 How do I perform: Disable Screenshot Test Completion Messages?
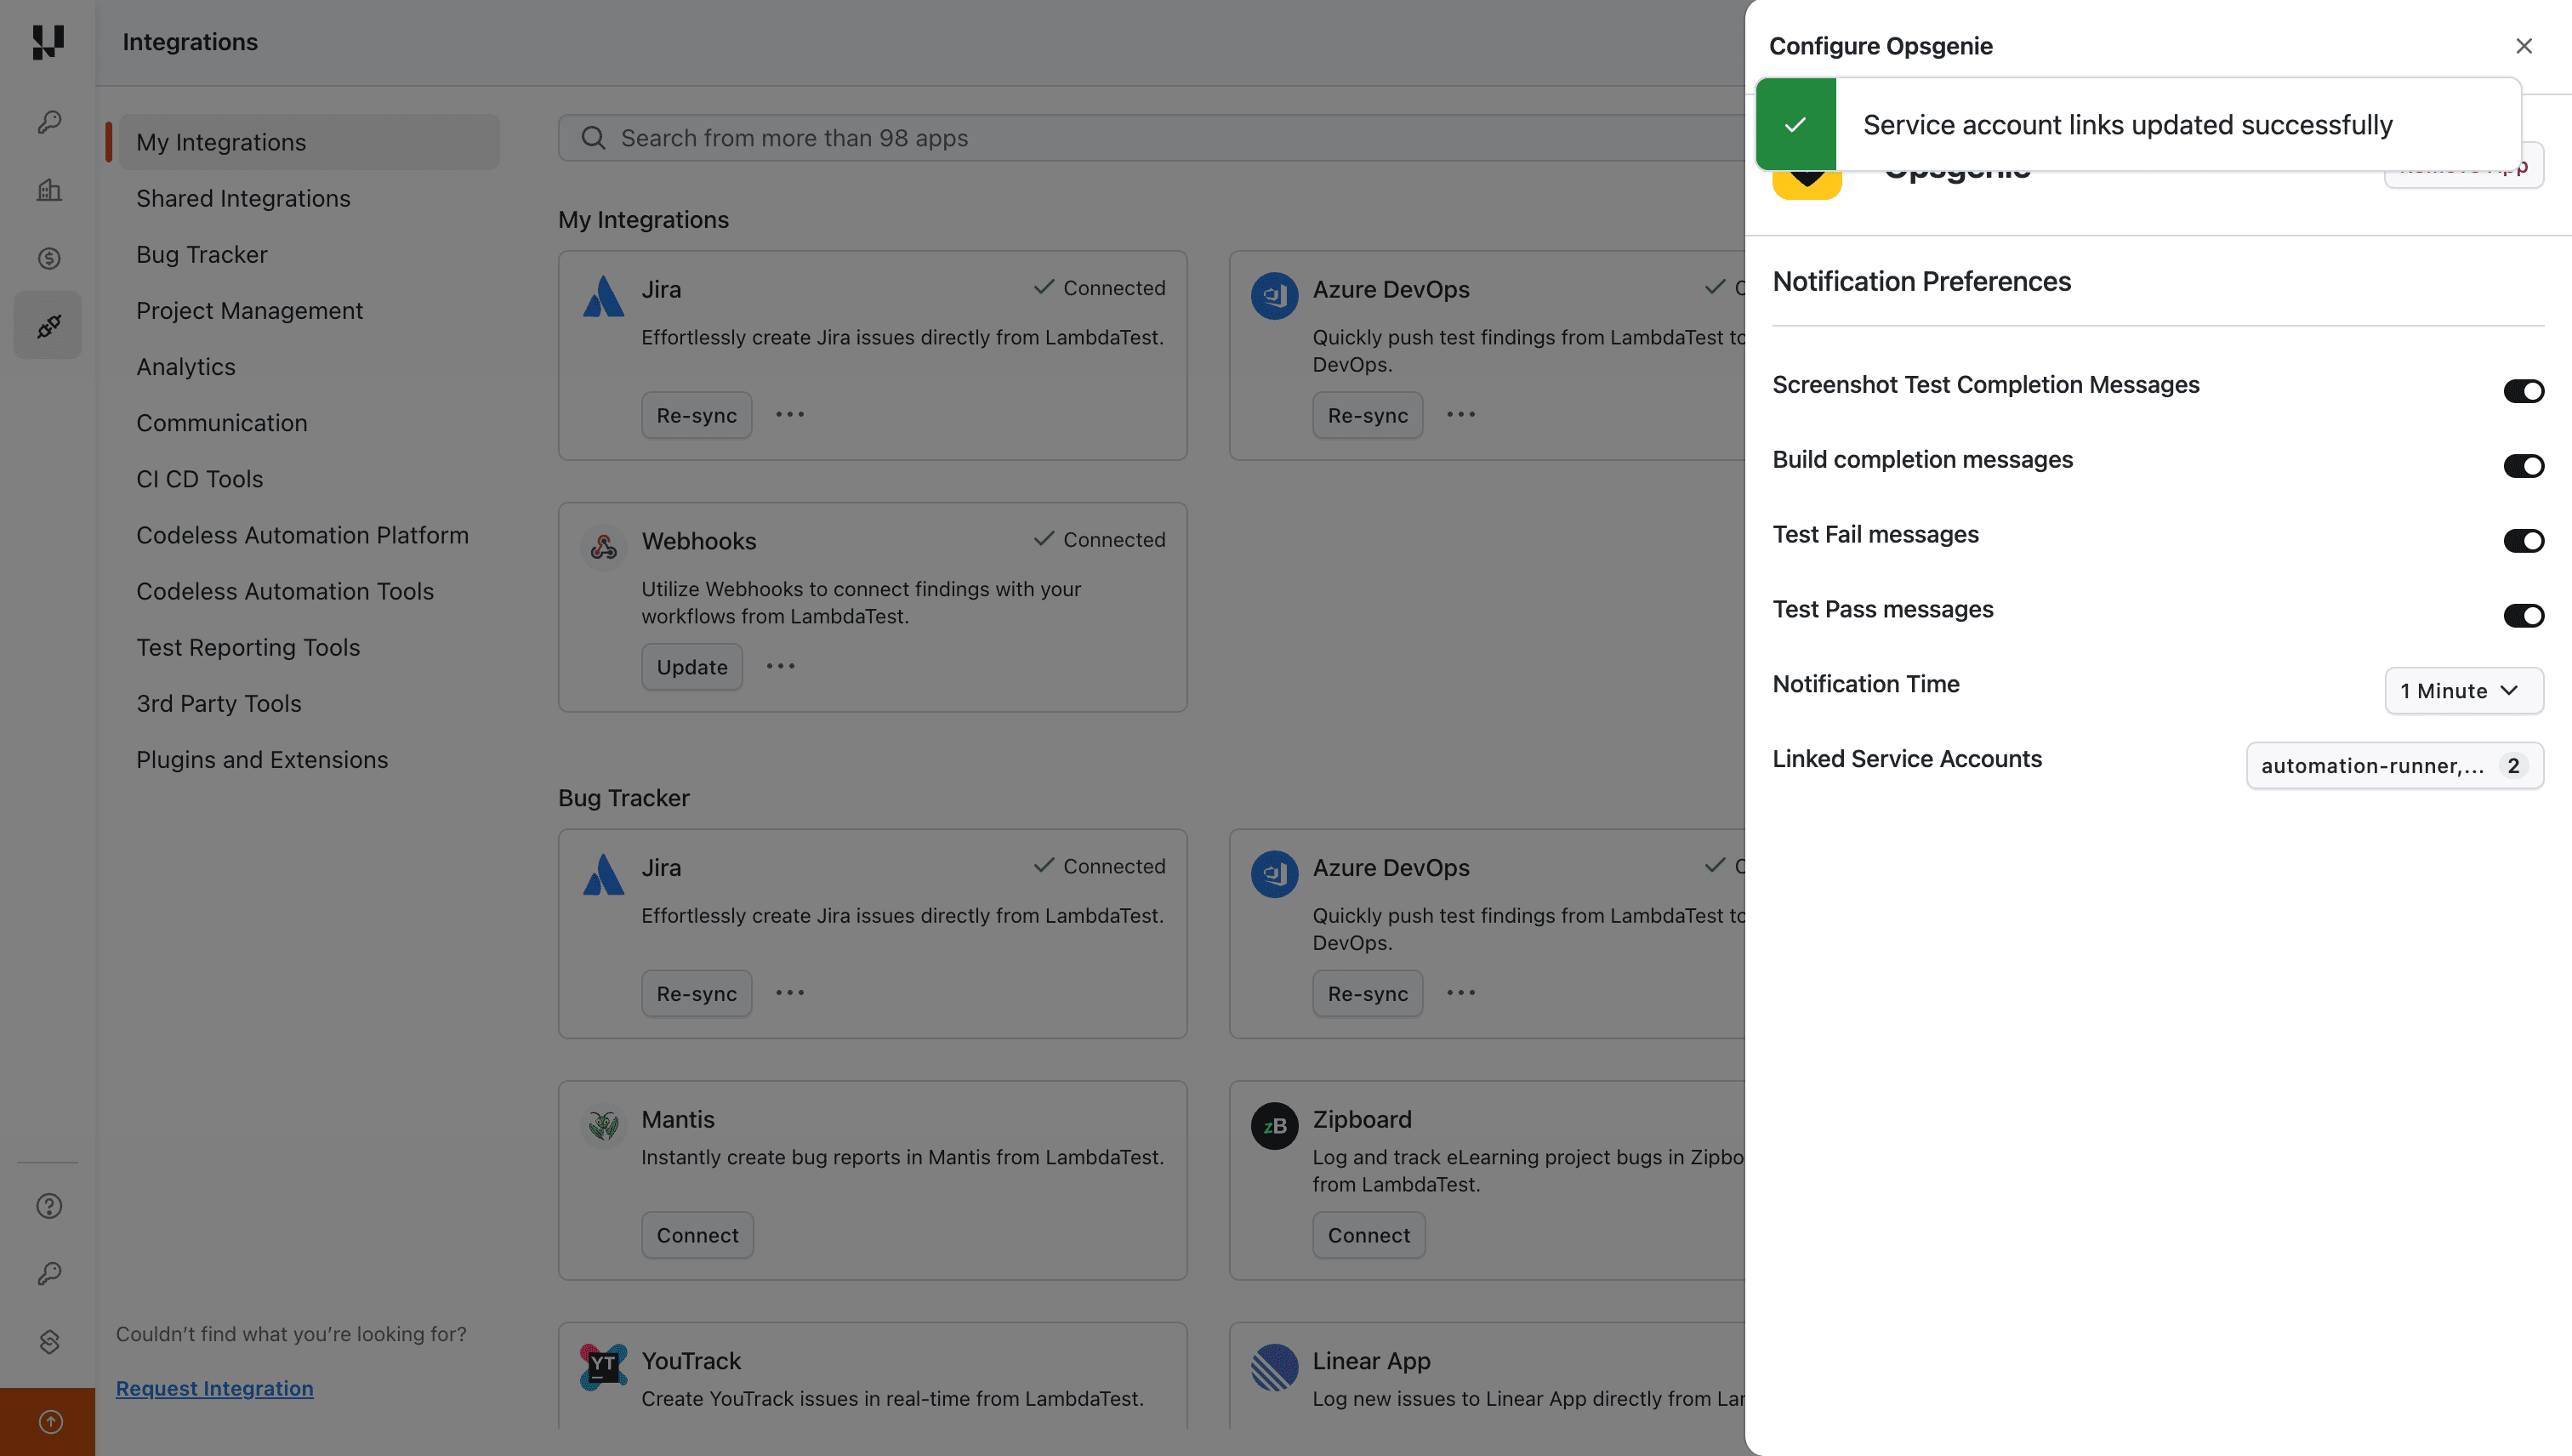pos(2523,391)
